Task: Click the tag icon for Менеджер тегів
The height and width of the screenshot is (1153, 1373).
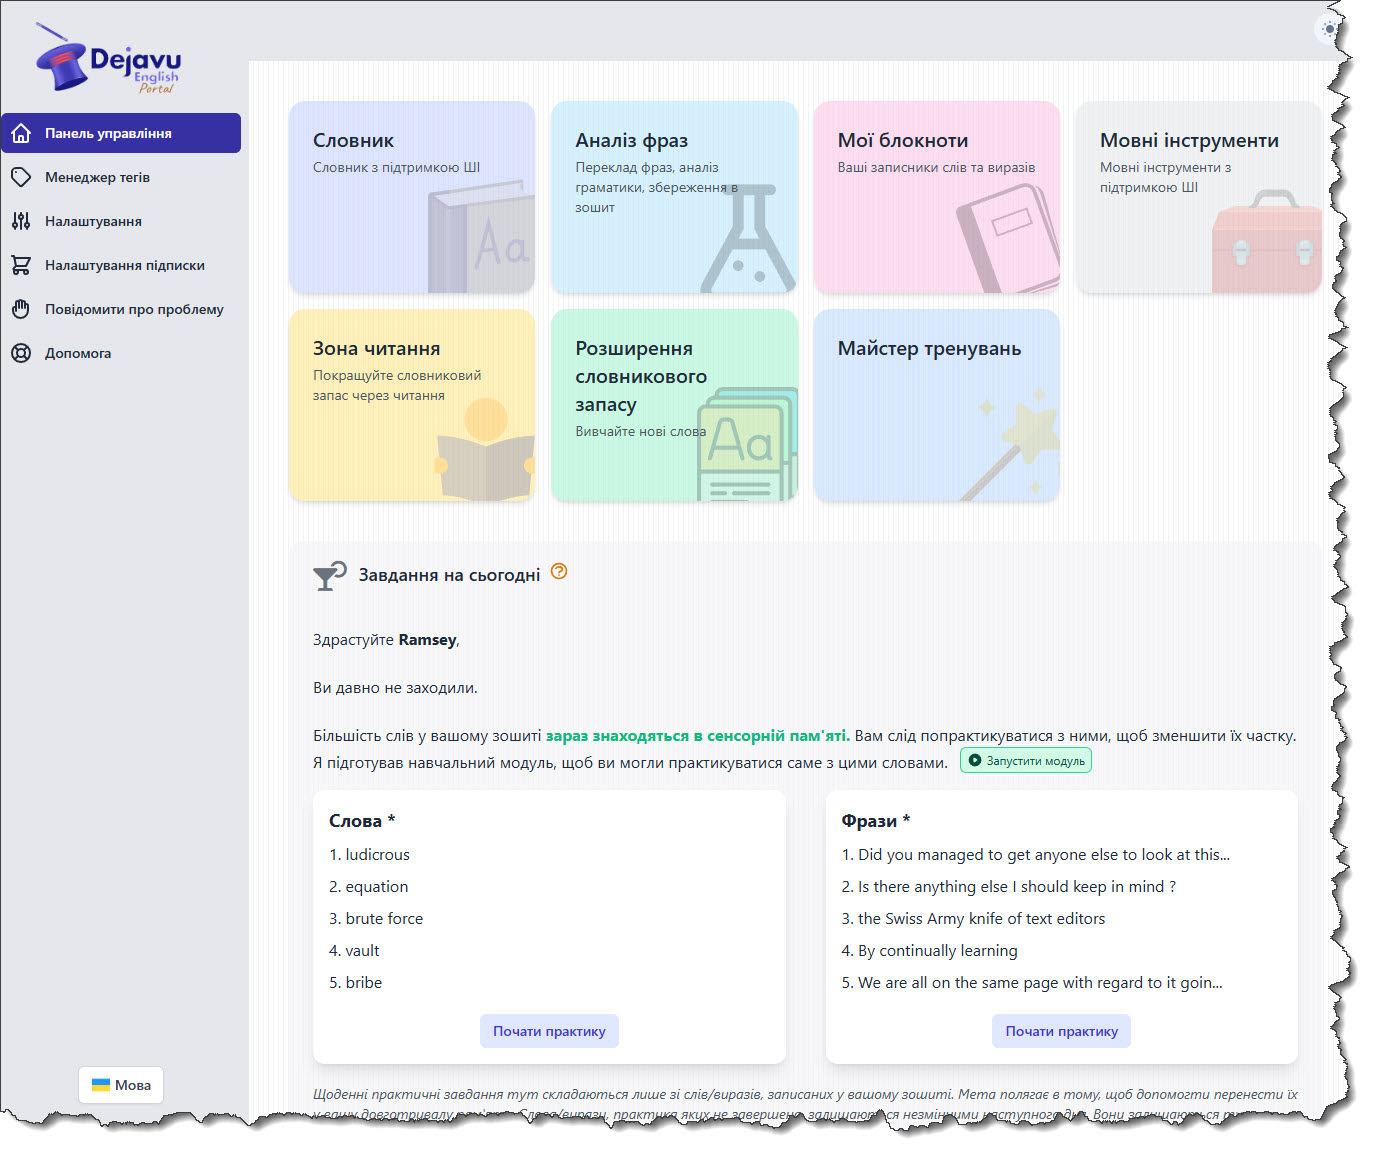Action: coord(21,177)
